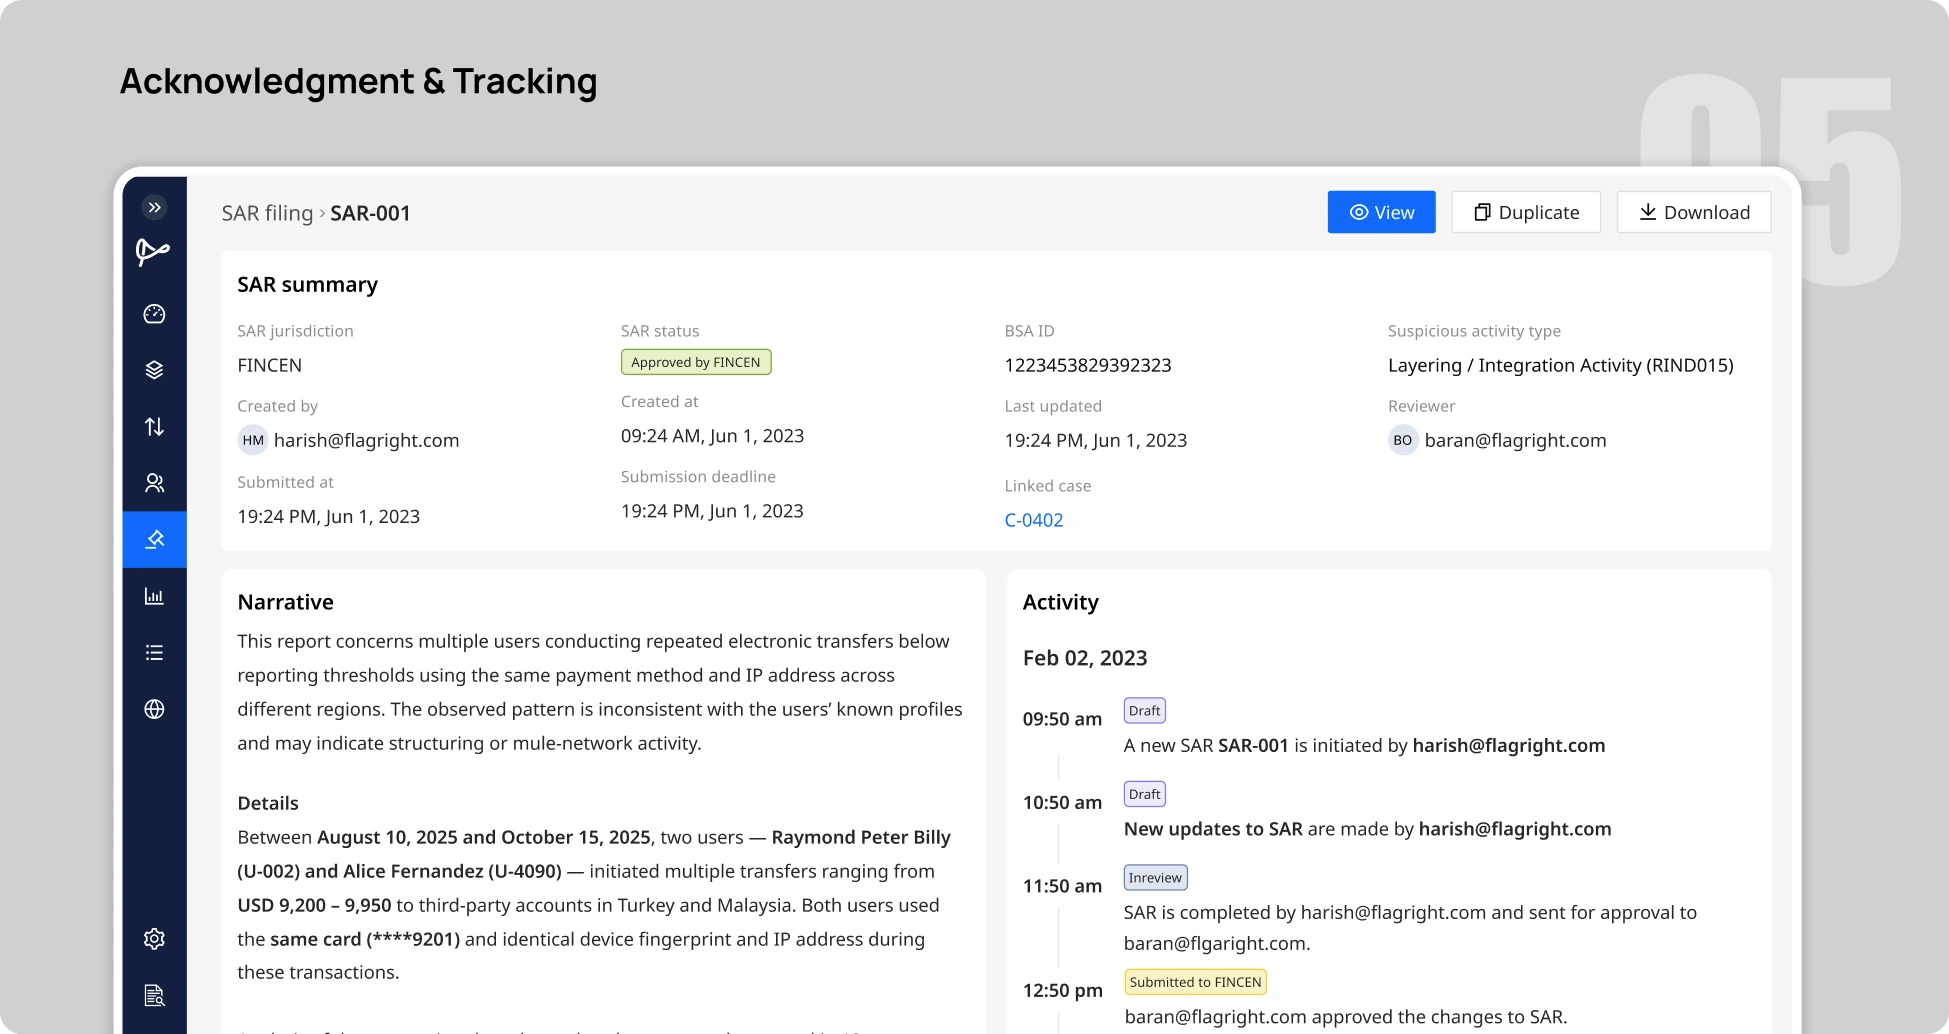The height and width of the screenshot is (1034, 1949).
Task: Open the bar chart reports icon
Action: click(154, 596)
